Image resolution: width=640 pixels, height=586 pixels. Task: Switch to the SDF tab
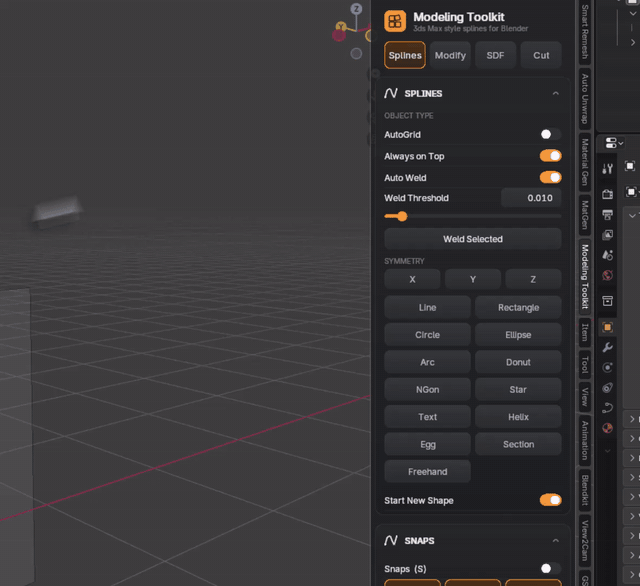point(496,55)
